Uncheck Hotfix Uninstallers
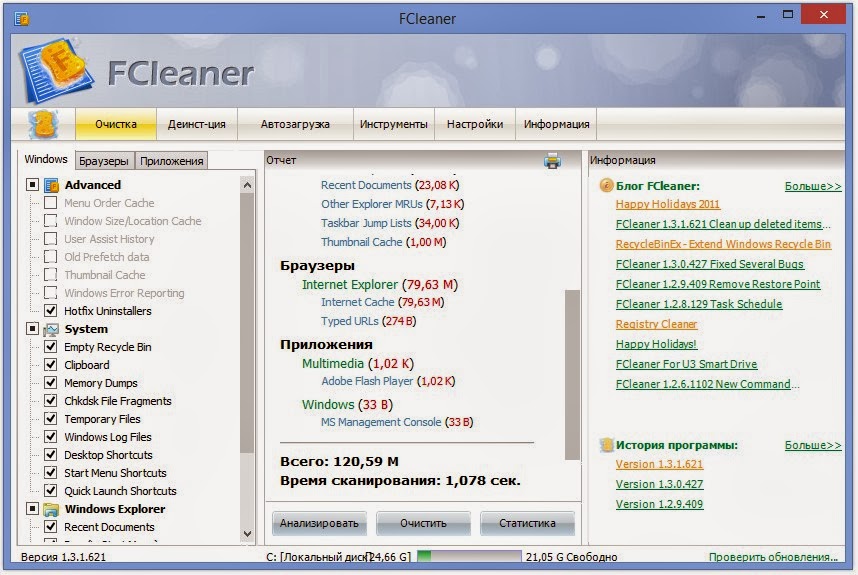 click(50, 311)
